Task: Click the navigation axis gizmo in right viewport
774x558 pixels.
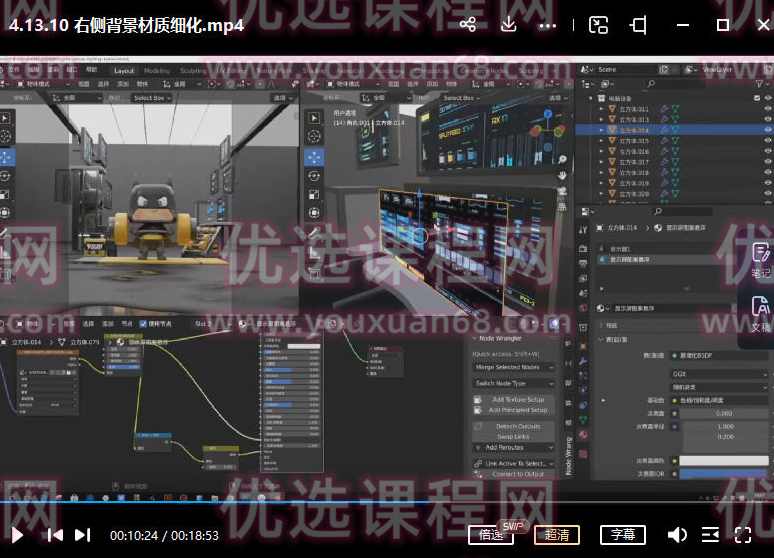Action: point(547,129)
